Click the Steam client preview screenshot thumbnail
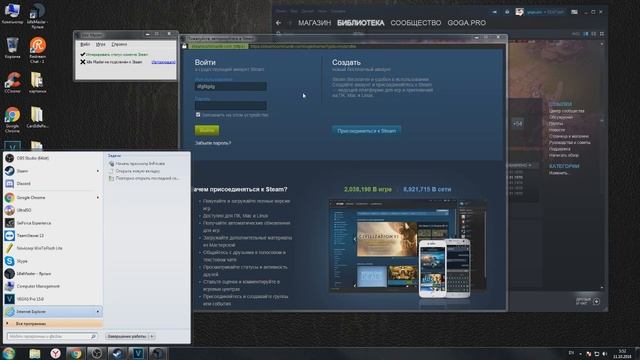The image size is (640, 360). 407,246
